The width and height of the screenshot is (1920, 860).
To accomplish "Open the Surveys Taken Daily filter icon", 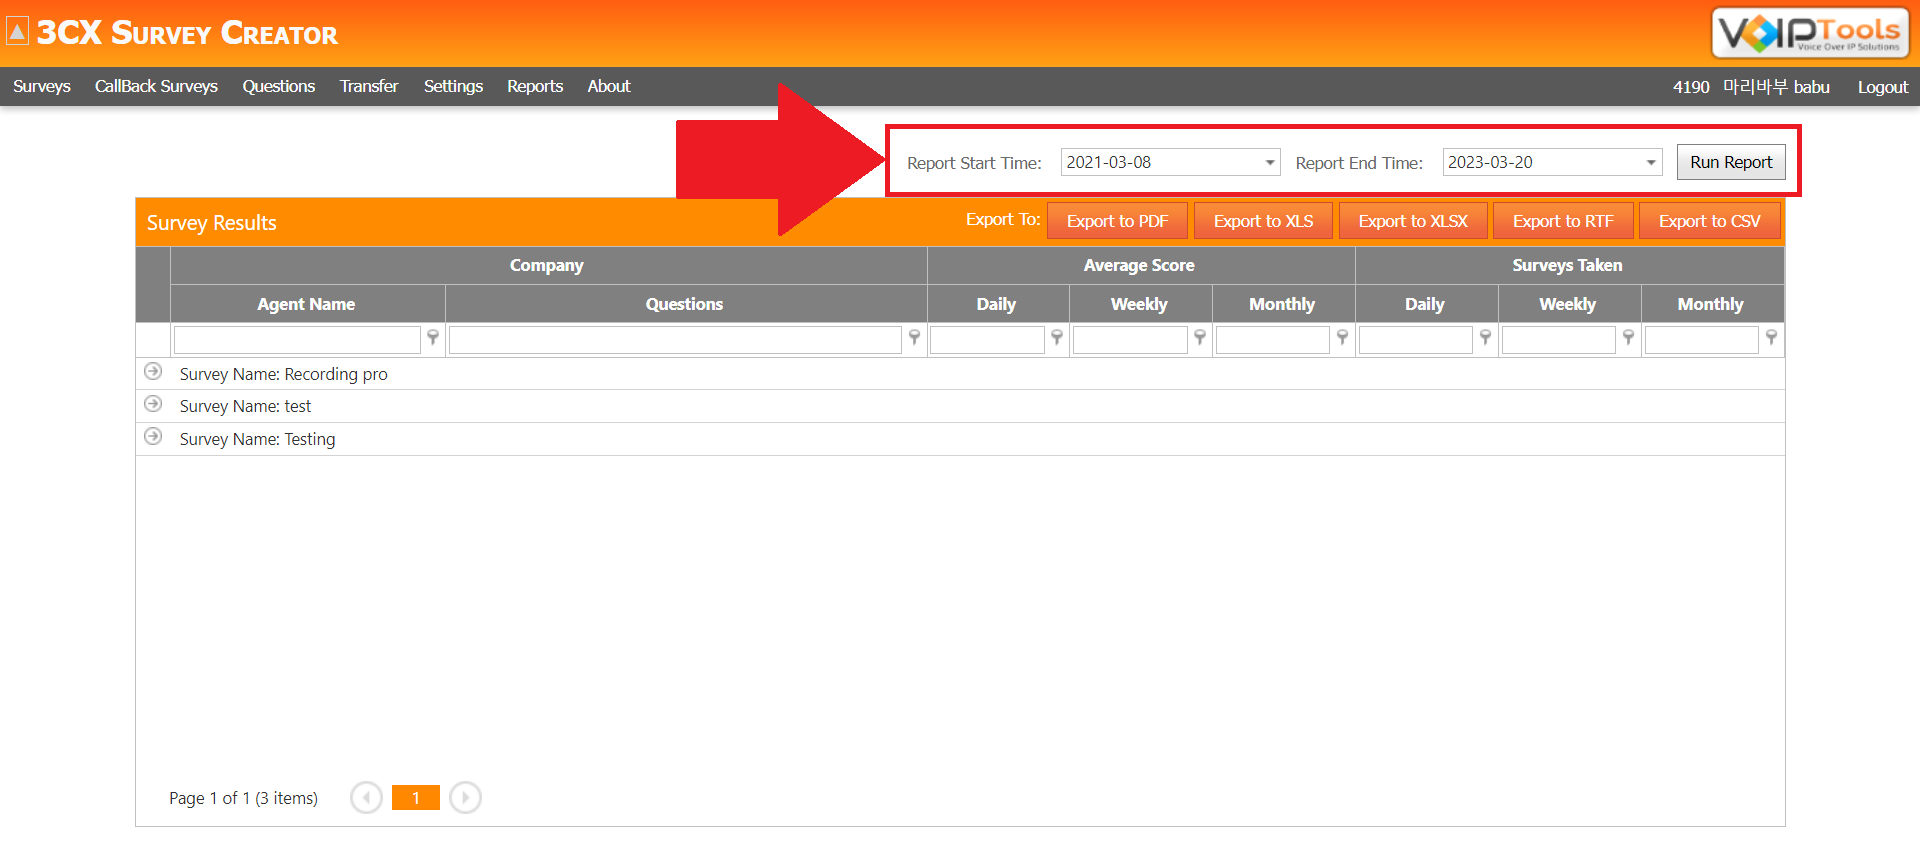I will pos(1485,338).
